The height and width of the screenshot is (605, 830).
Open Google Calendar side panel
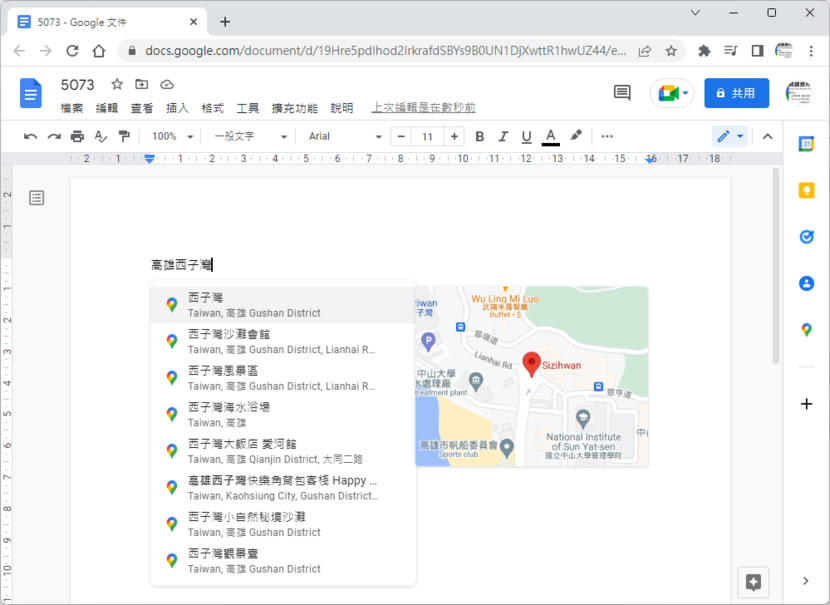click(x=806, y=143)
